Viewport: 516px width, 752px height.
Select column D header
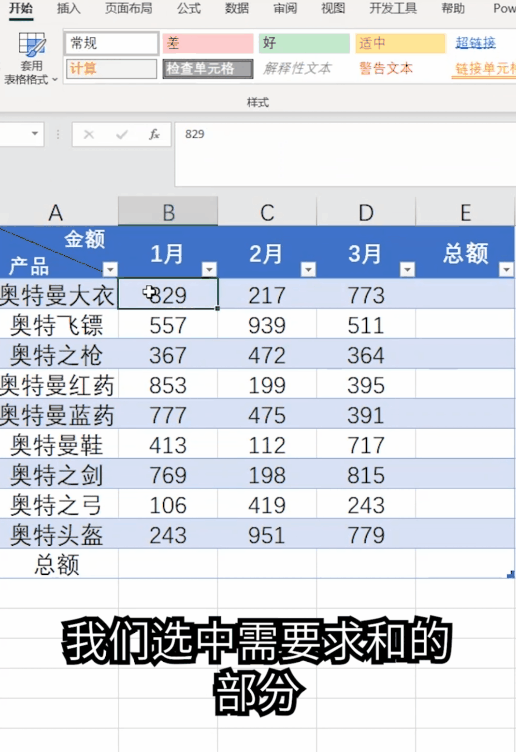point(366,212)
